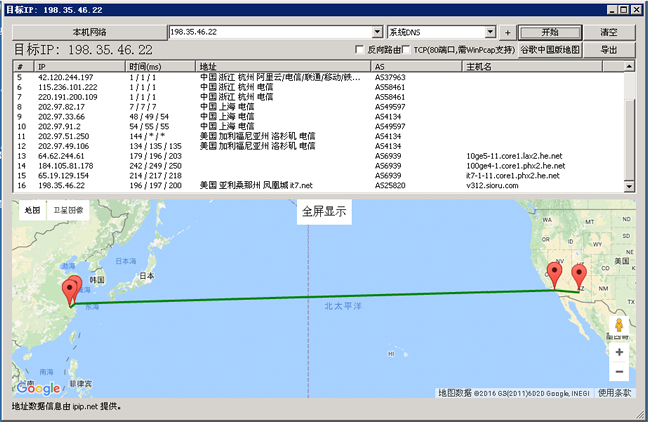Zoom in on the map
648x422 pixels.
tap(619, 352)
